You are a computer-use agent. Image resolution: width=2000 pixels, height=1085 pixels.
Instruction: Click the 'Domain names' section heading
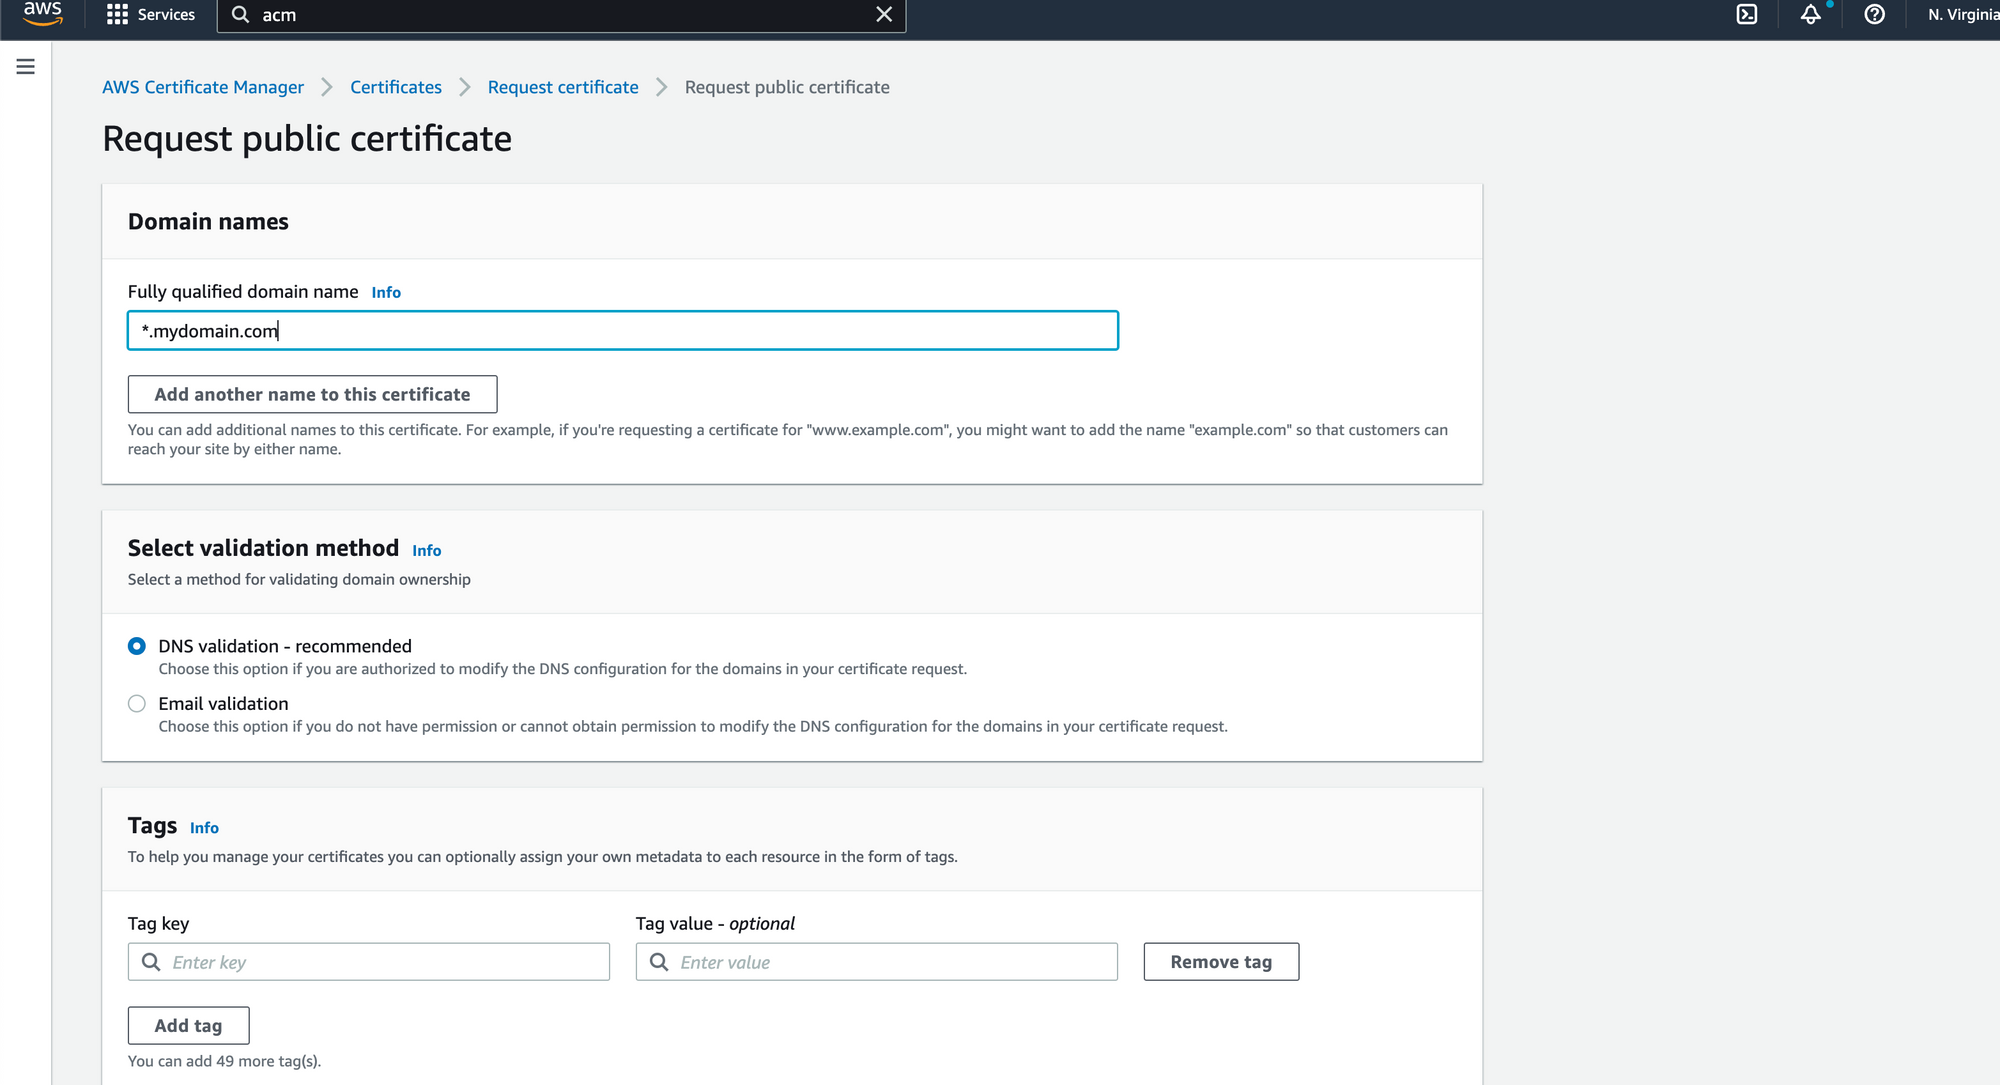(208, 222)
